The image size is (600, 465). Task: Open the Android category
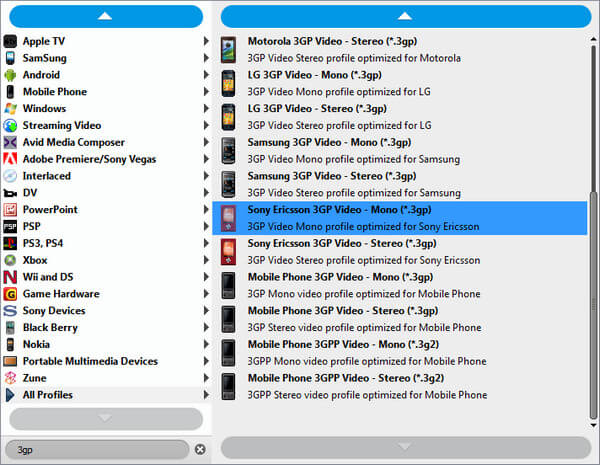point(106,75)
